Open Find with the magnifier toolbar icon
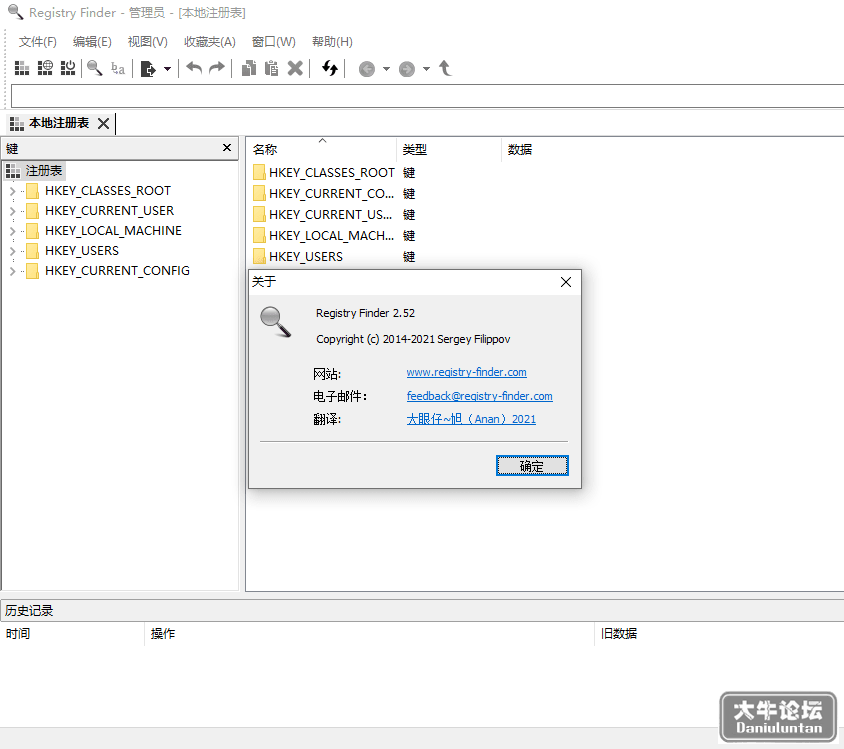Viewport: 844px width, 749px height. 95,68
